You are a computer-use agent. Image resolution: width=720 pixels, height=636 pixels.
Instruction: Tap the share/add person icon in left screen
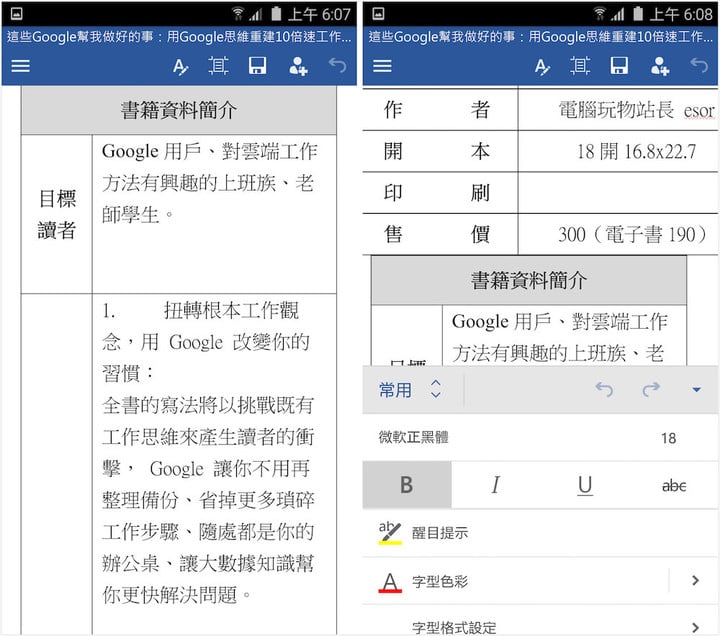(298, 66)
